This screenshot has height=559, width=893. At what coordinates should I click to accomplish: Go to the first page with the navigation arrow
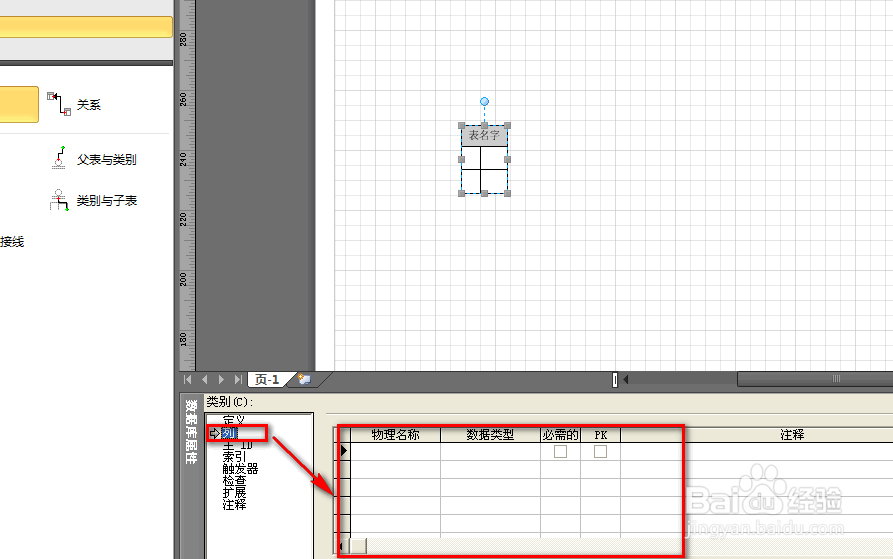[x=187, y=379]
